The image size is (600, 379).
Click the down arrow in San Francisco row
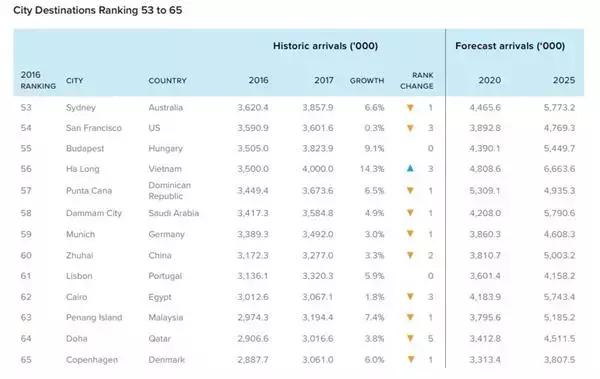point(410,128)
